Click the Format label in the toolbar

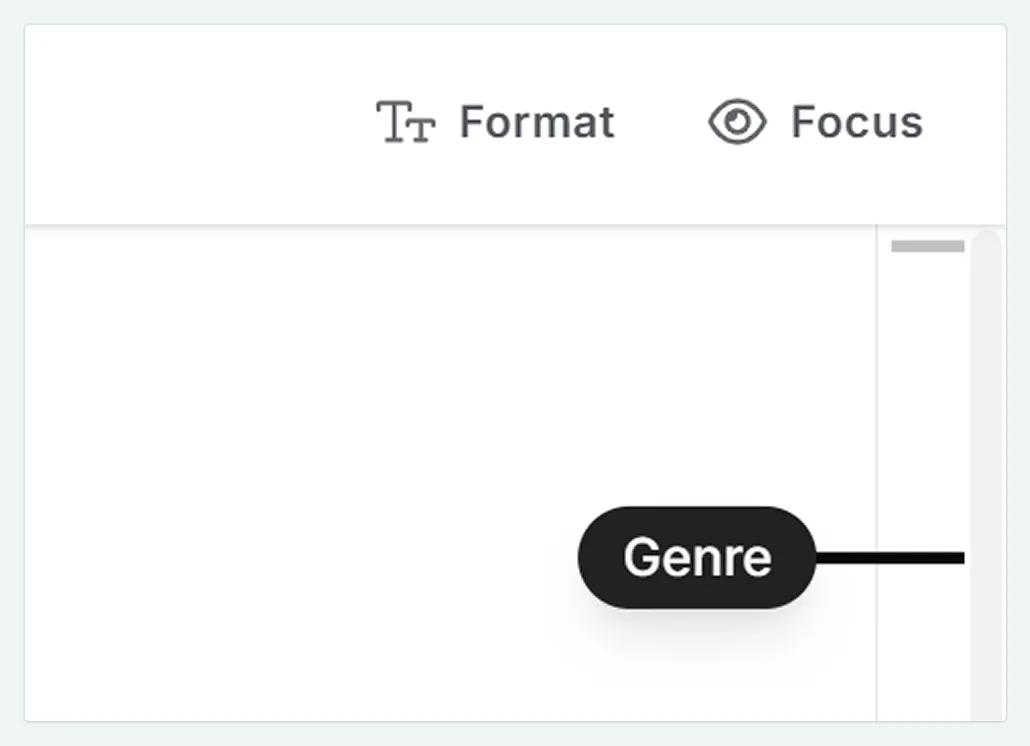point(537,122)
